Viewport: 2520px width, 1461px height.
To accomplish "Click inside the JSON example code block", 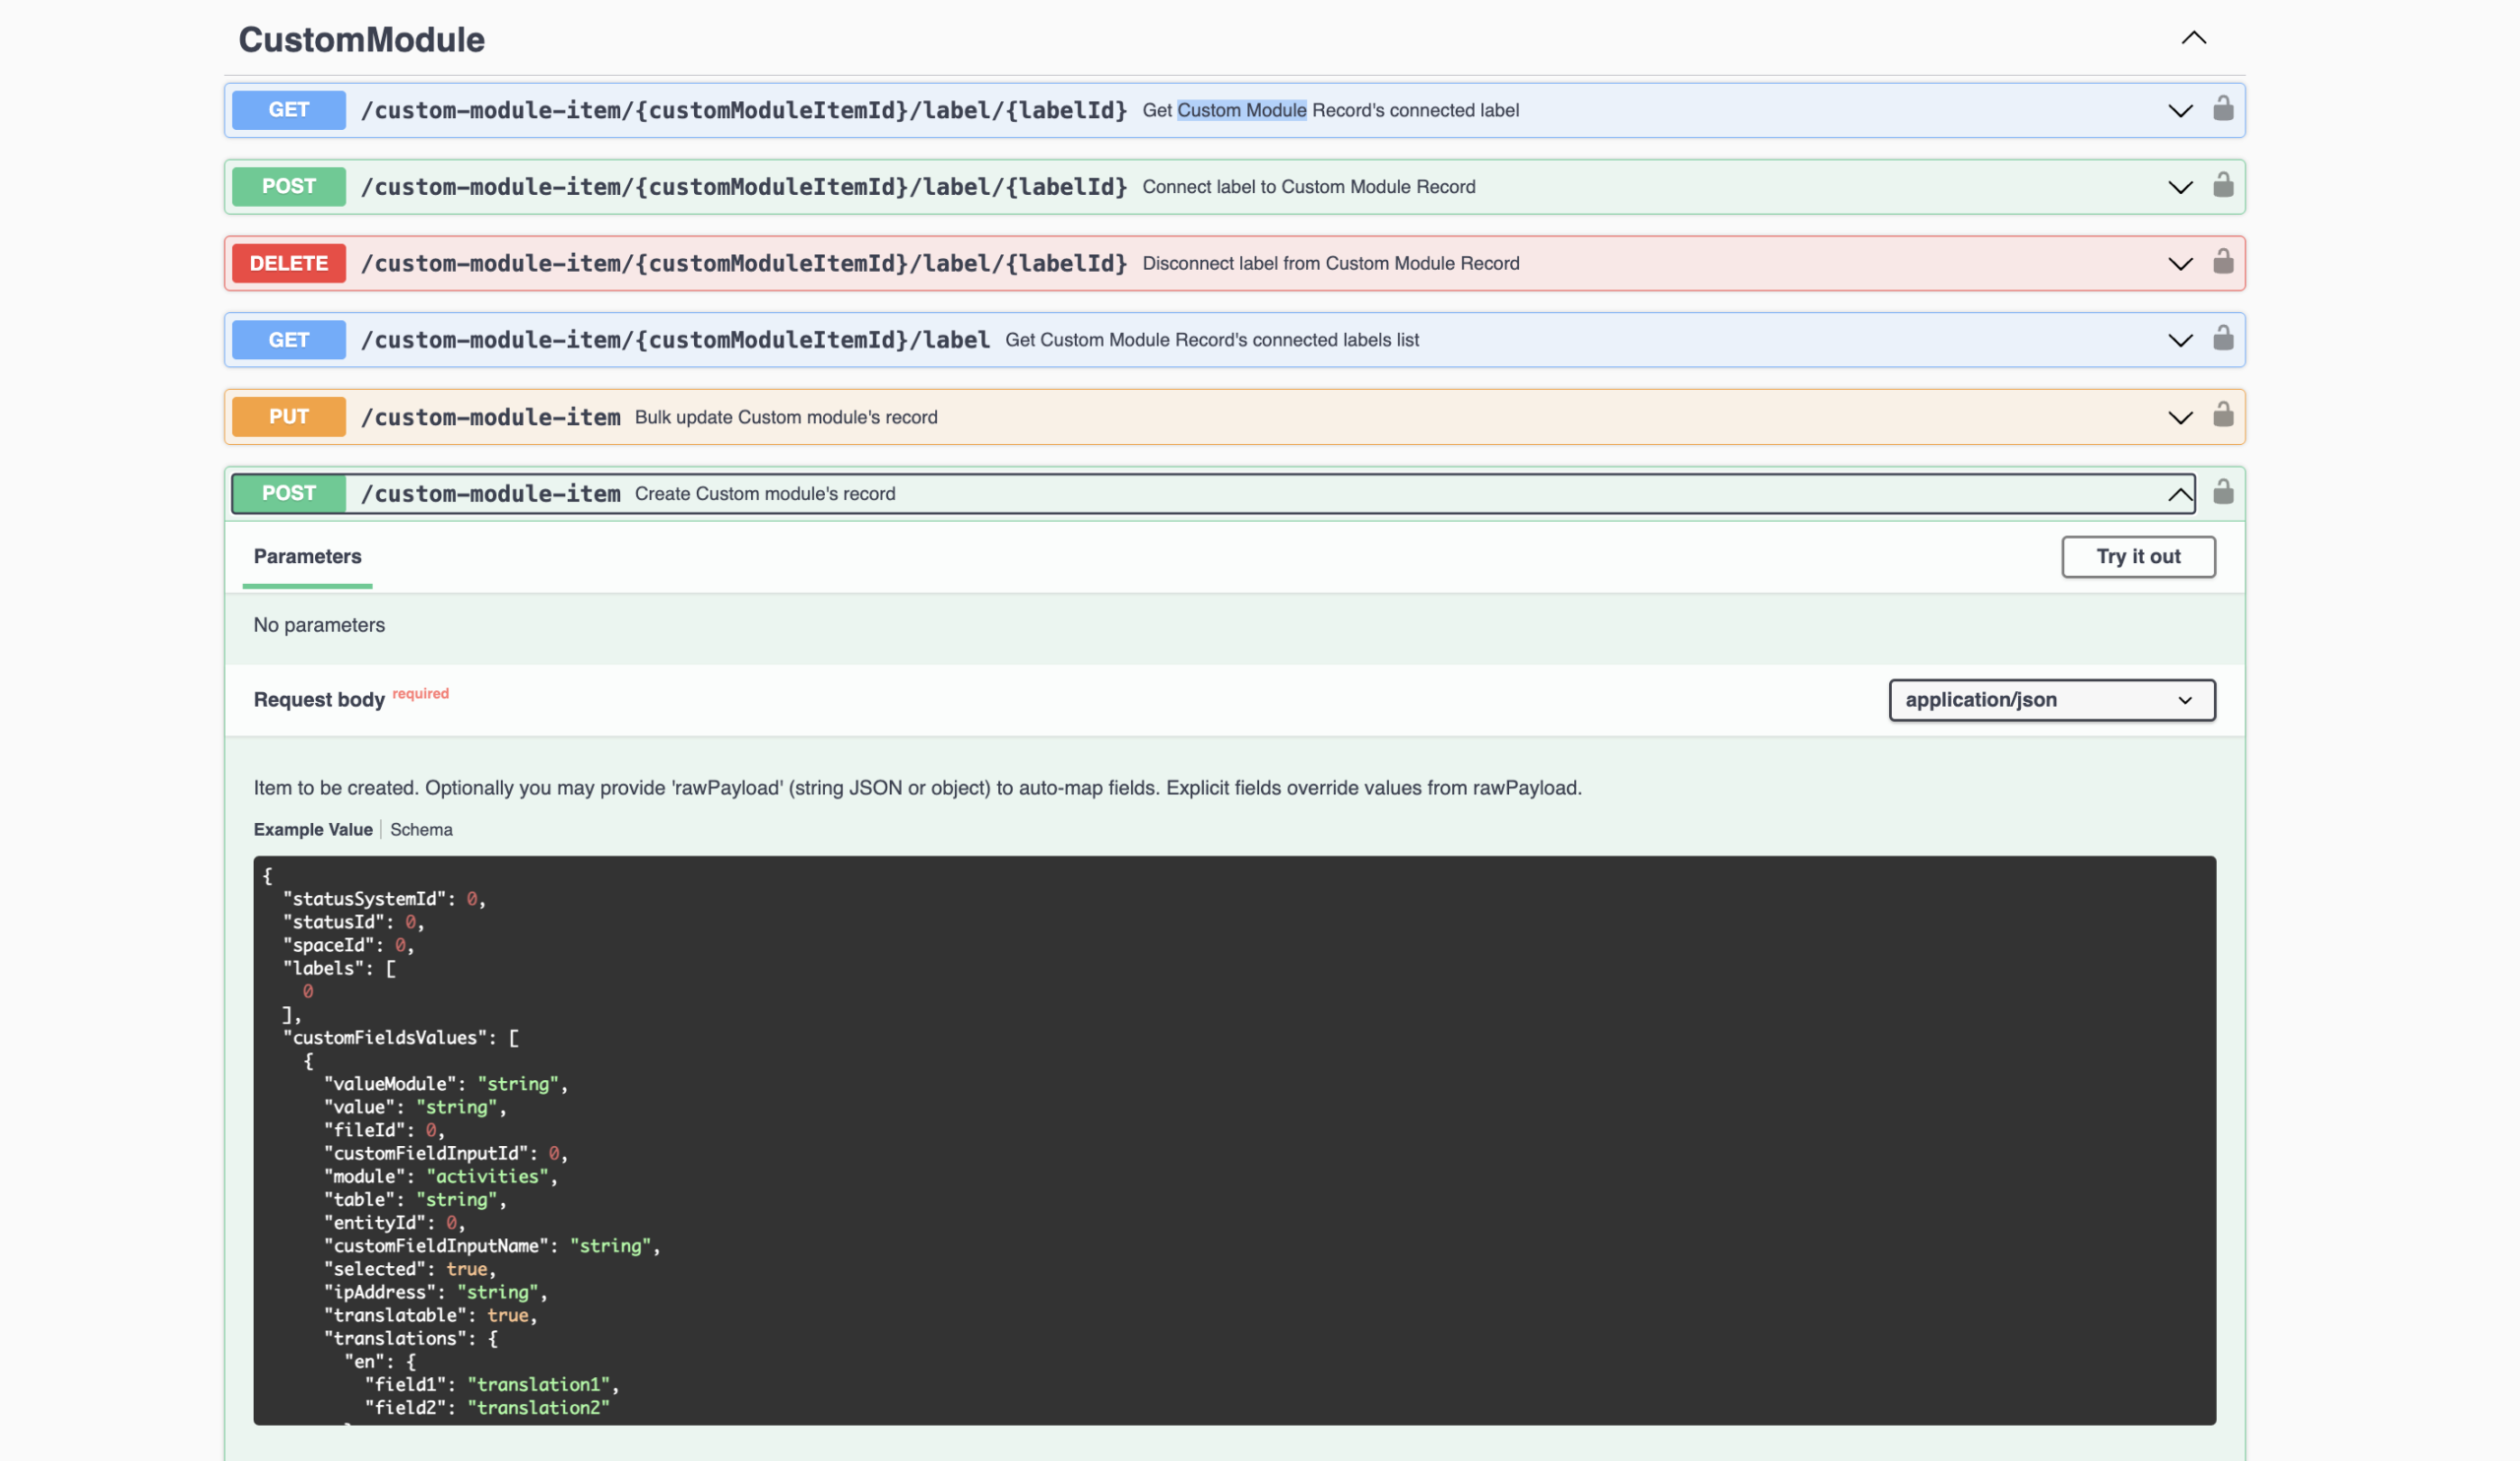I will [x=1233, y=1140].
